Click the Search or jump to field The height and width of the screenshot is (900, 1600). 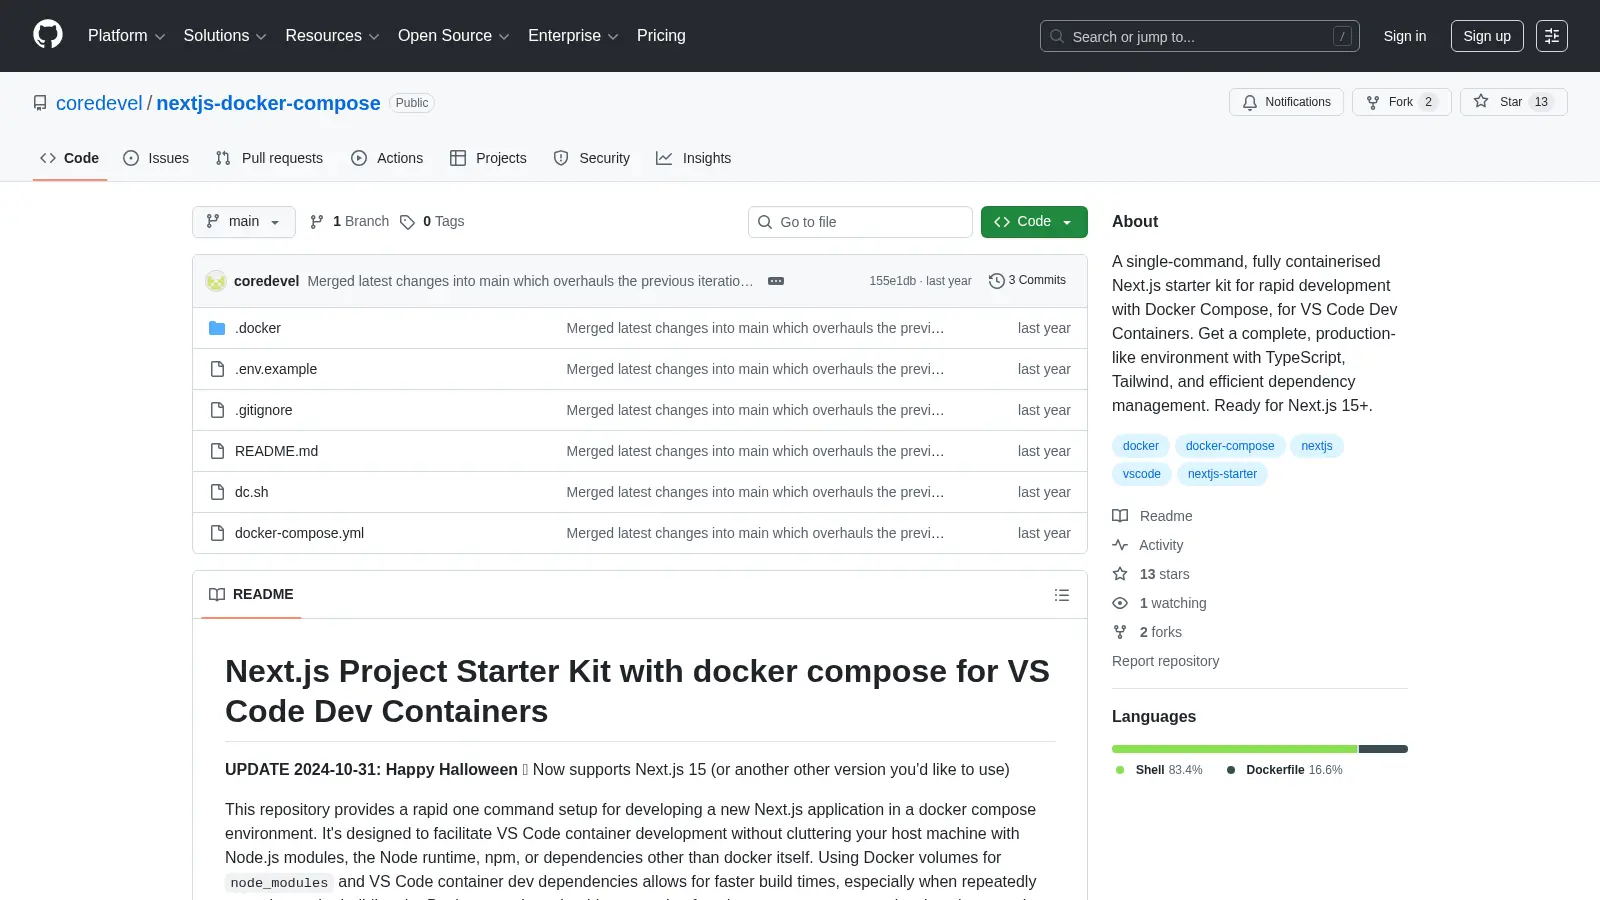click(x=1200, y=36)
